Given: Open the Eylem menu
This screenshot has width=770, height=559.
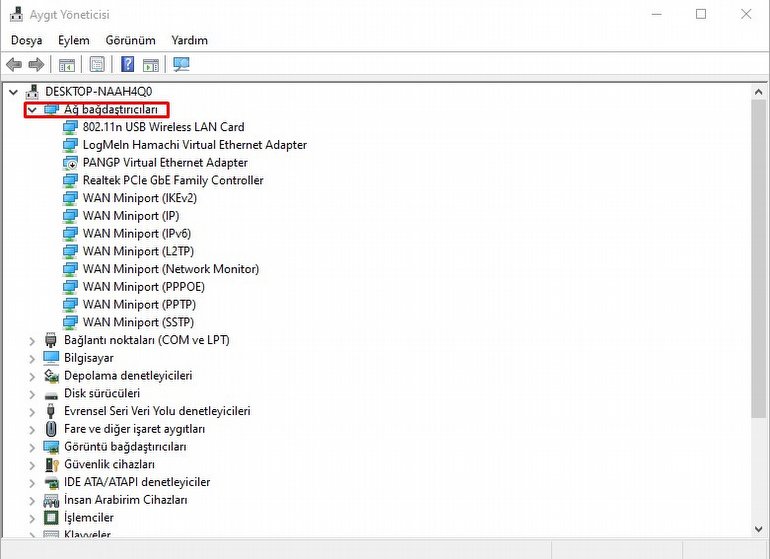Looking at the screenshot, I should coord(74,40).
